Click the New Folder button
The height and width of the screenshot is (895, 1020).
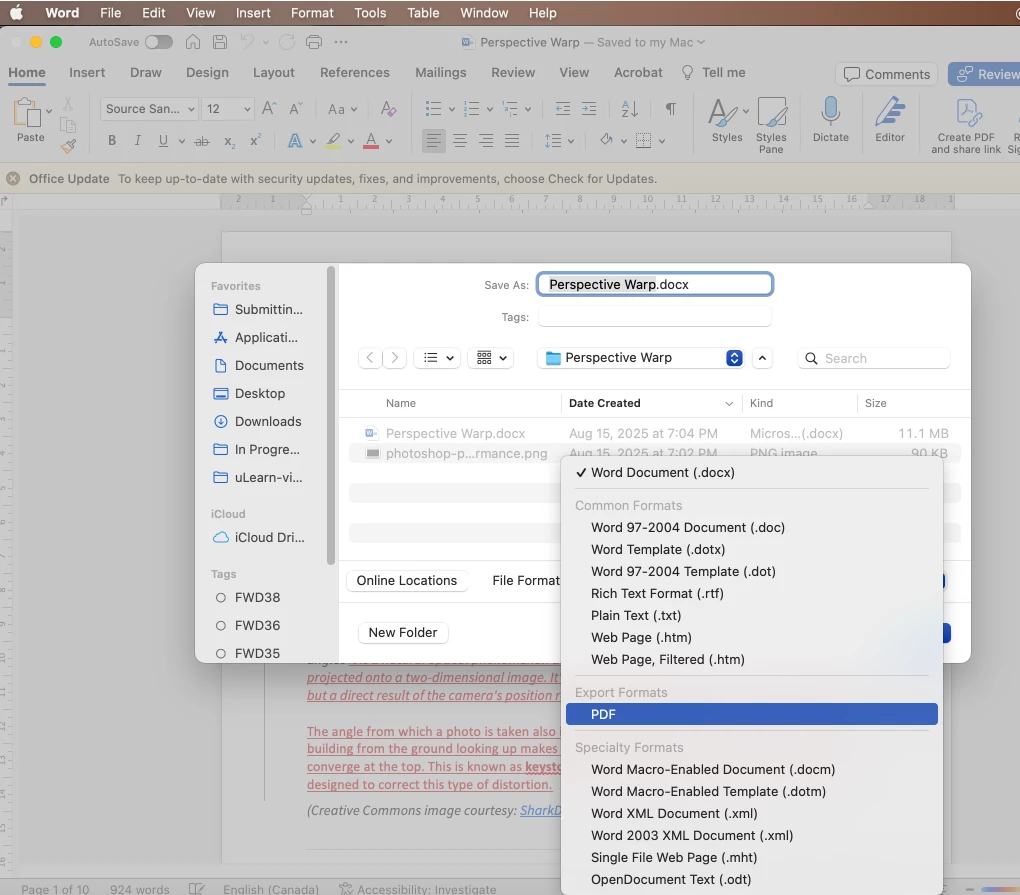tap(403, 632)
